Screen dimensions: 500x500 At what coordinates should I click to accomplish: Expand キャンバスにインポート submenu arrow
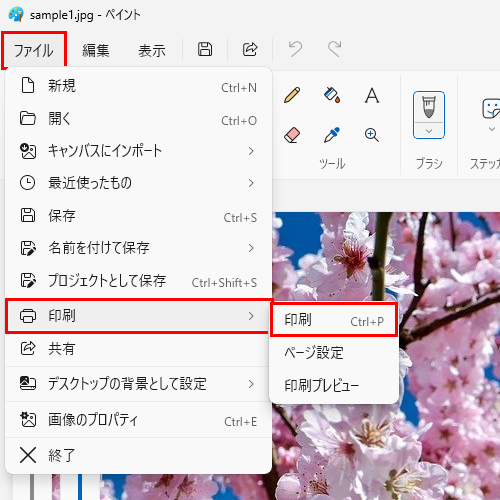(251, 151)
